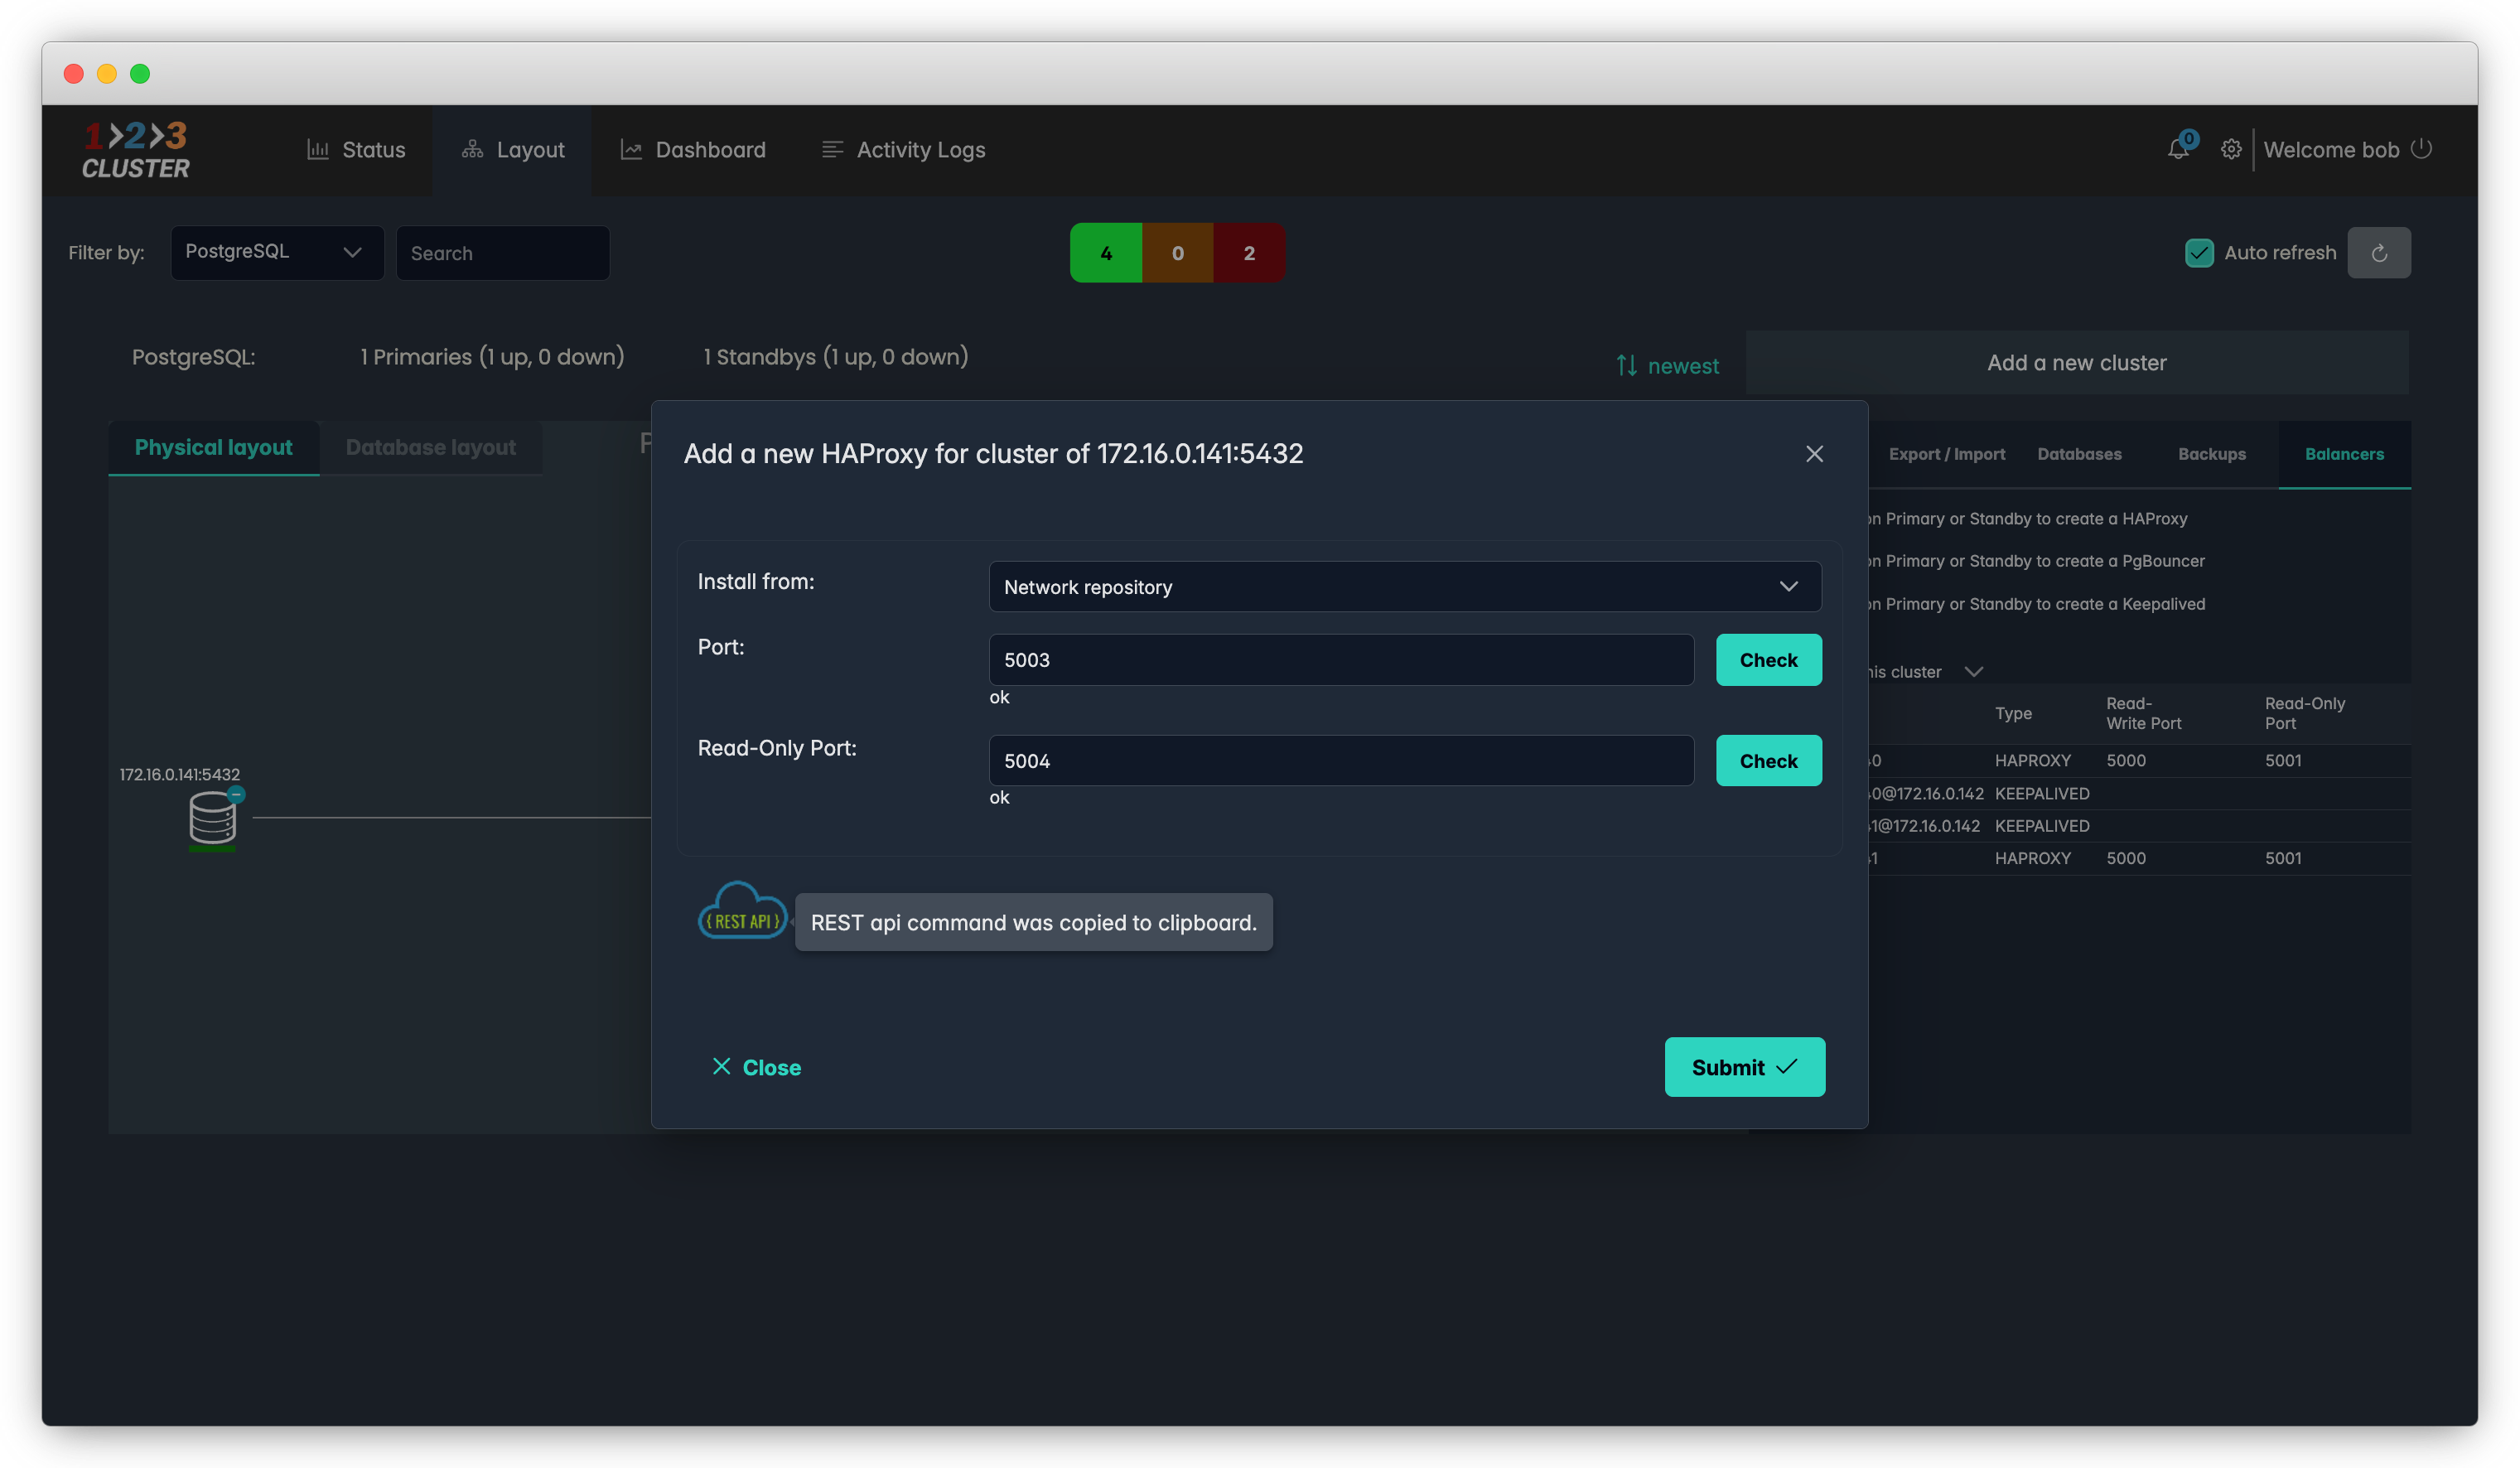Submit the new HAProxy form
Viewport: 2520px width, 1468px height.
click(x=1744, y=1067)
